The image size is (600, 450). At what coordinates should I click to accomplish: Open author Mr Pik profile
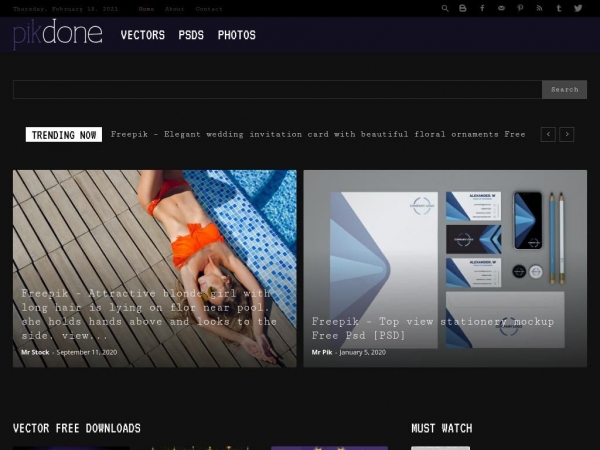point(322,352)
